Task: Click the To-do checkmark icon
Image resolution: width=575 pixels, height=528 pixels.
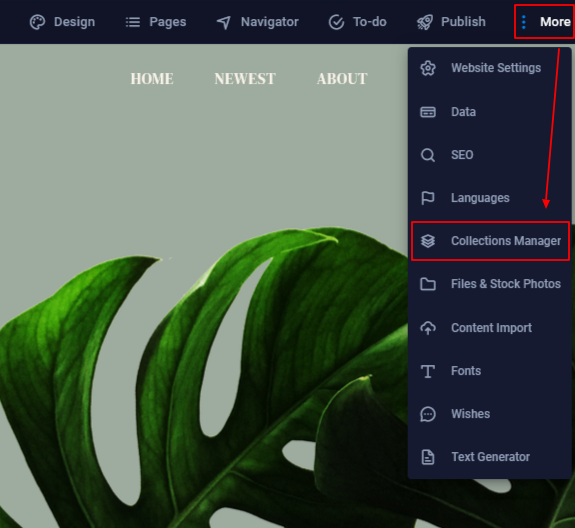Action: [x=336, y=22]
